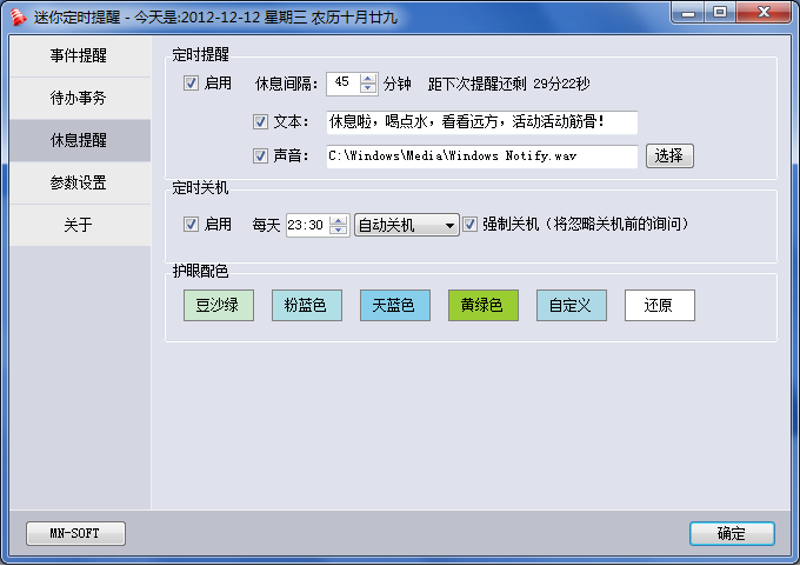The width and height of the screenshot is (800, 566).
Task: Maximize the 迷你定时提醒 window
Action: click(720, 12)
